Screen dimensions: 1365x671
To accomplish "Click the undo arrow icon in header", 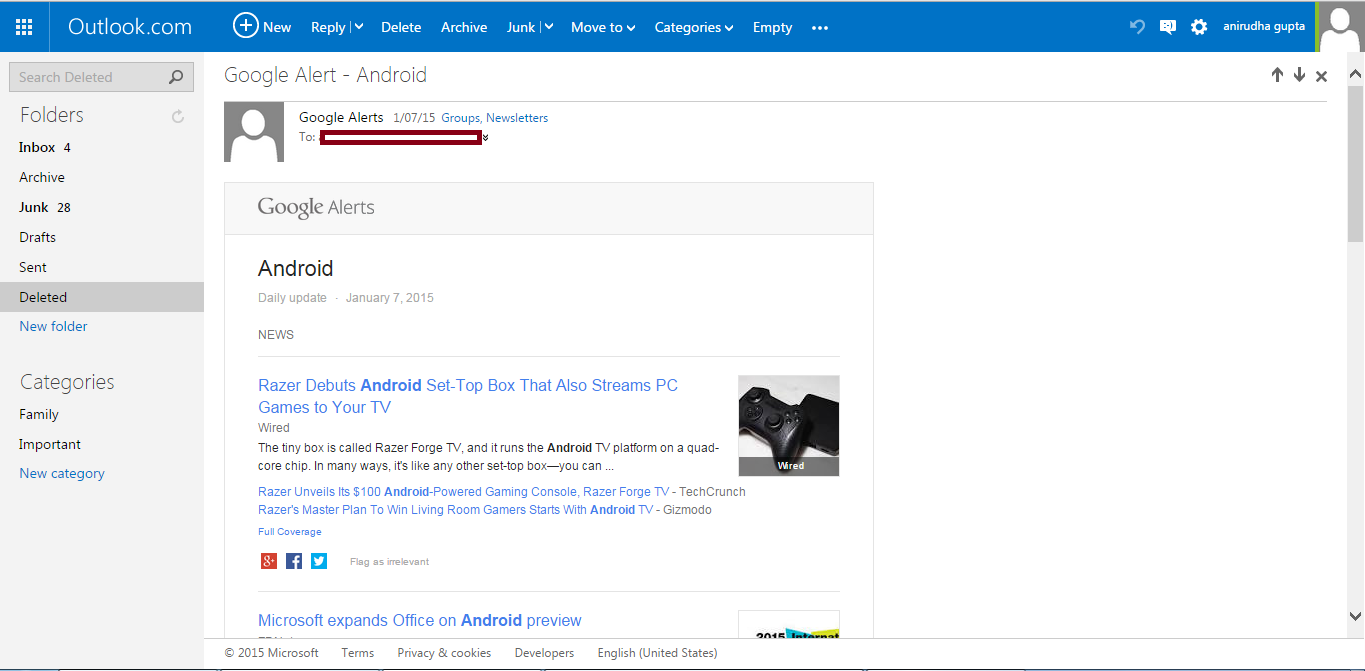I will pos(1137,27).
